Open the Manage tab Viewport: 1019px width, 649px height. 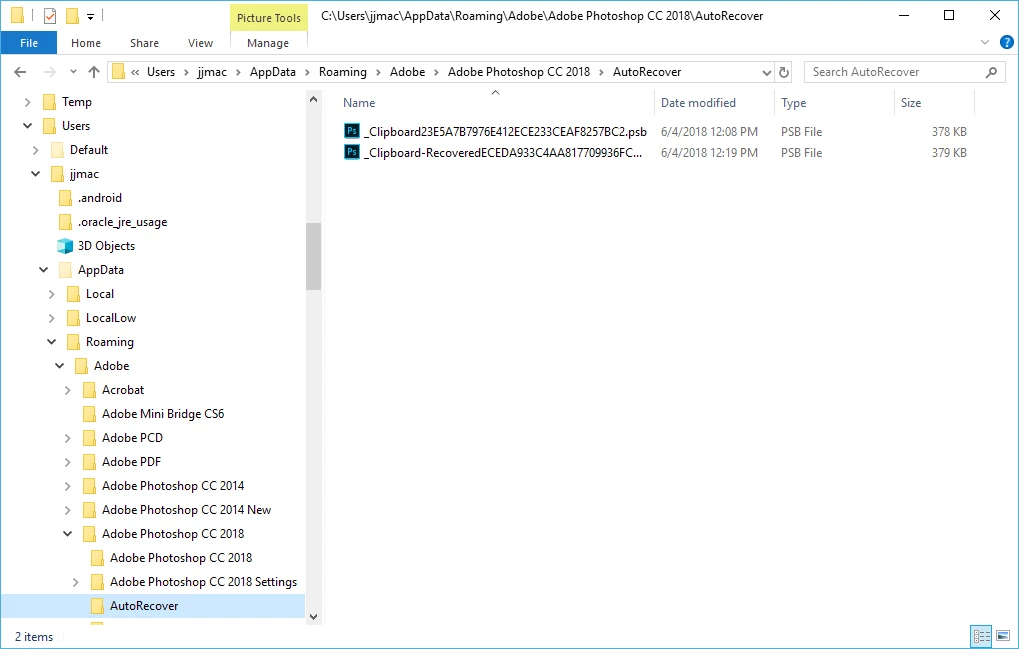(268, 43)
